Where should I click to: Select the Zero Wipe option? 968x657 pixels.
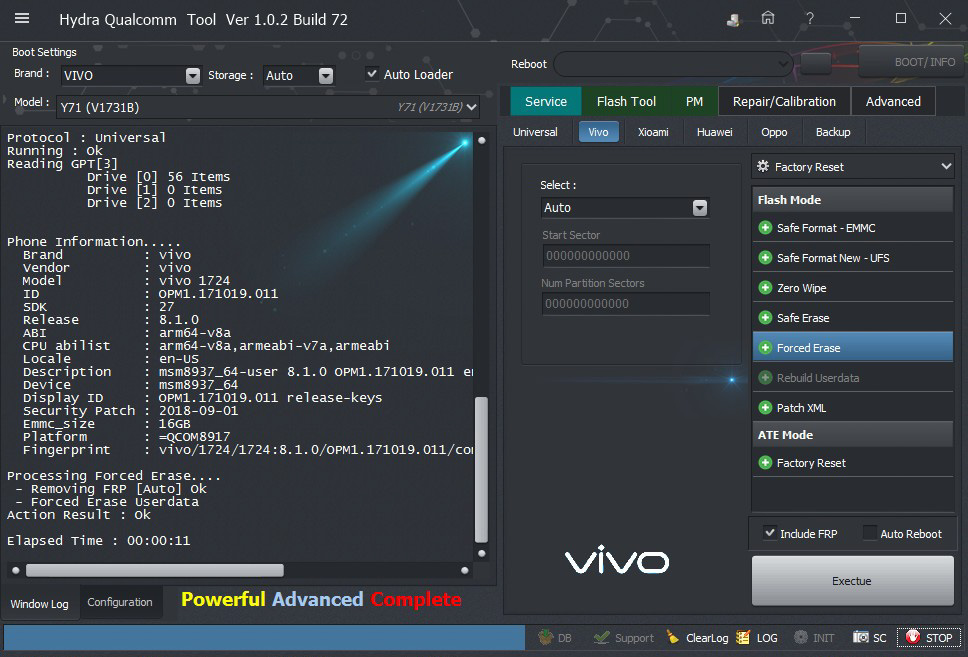click(x=853, y=288)
